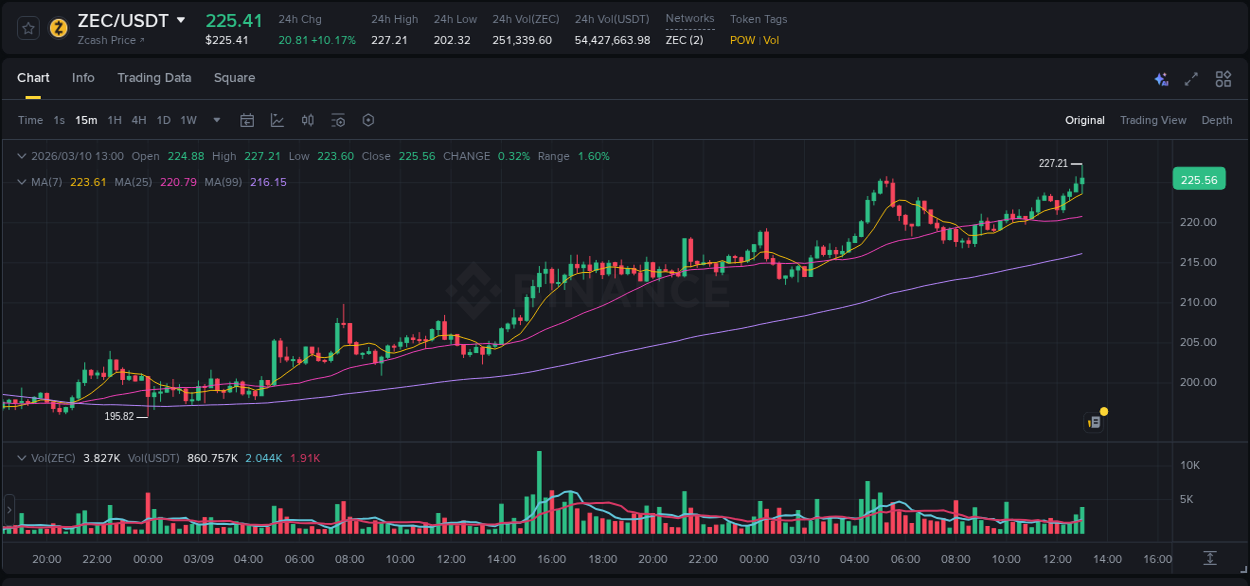Switch to Trading View mode
1250x586 pixels.
(x=1153, y=120)
